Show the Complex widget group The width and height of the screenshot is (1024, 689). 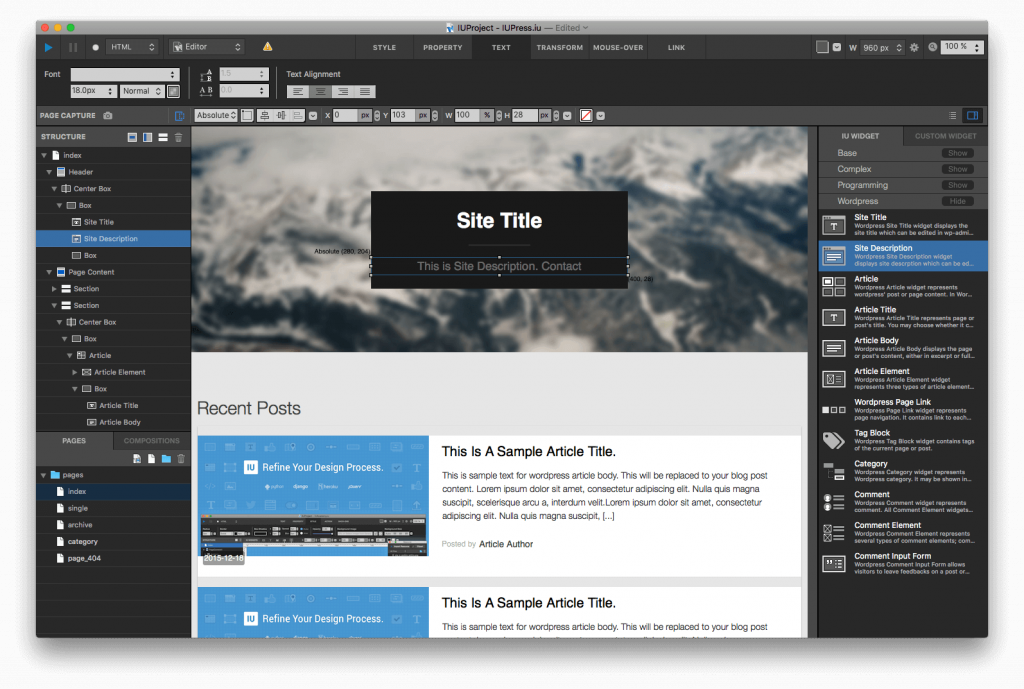click(x=957, y=169)
